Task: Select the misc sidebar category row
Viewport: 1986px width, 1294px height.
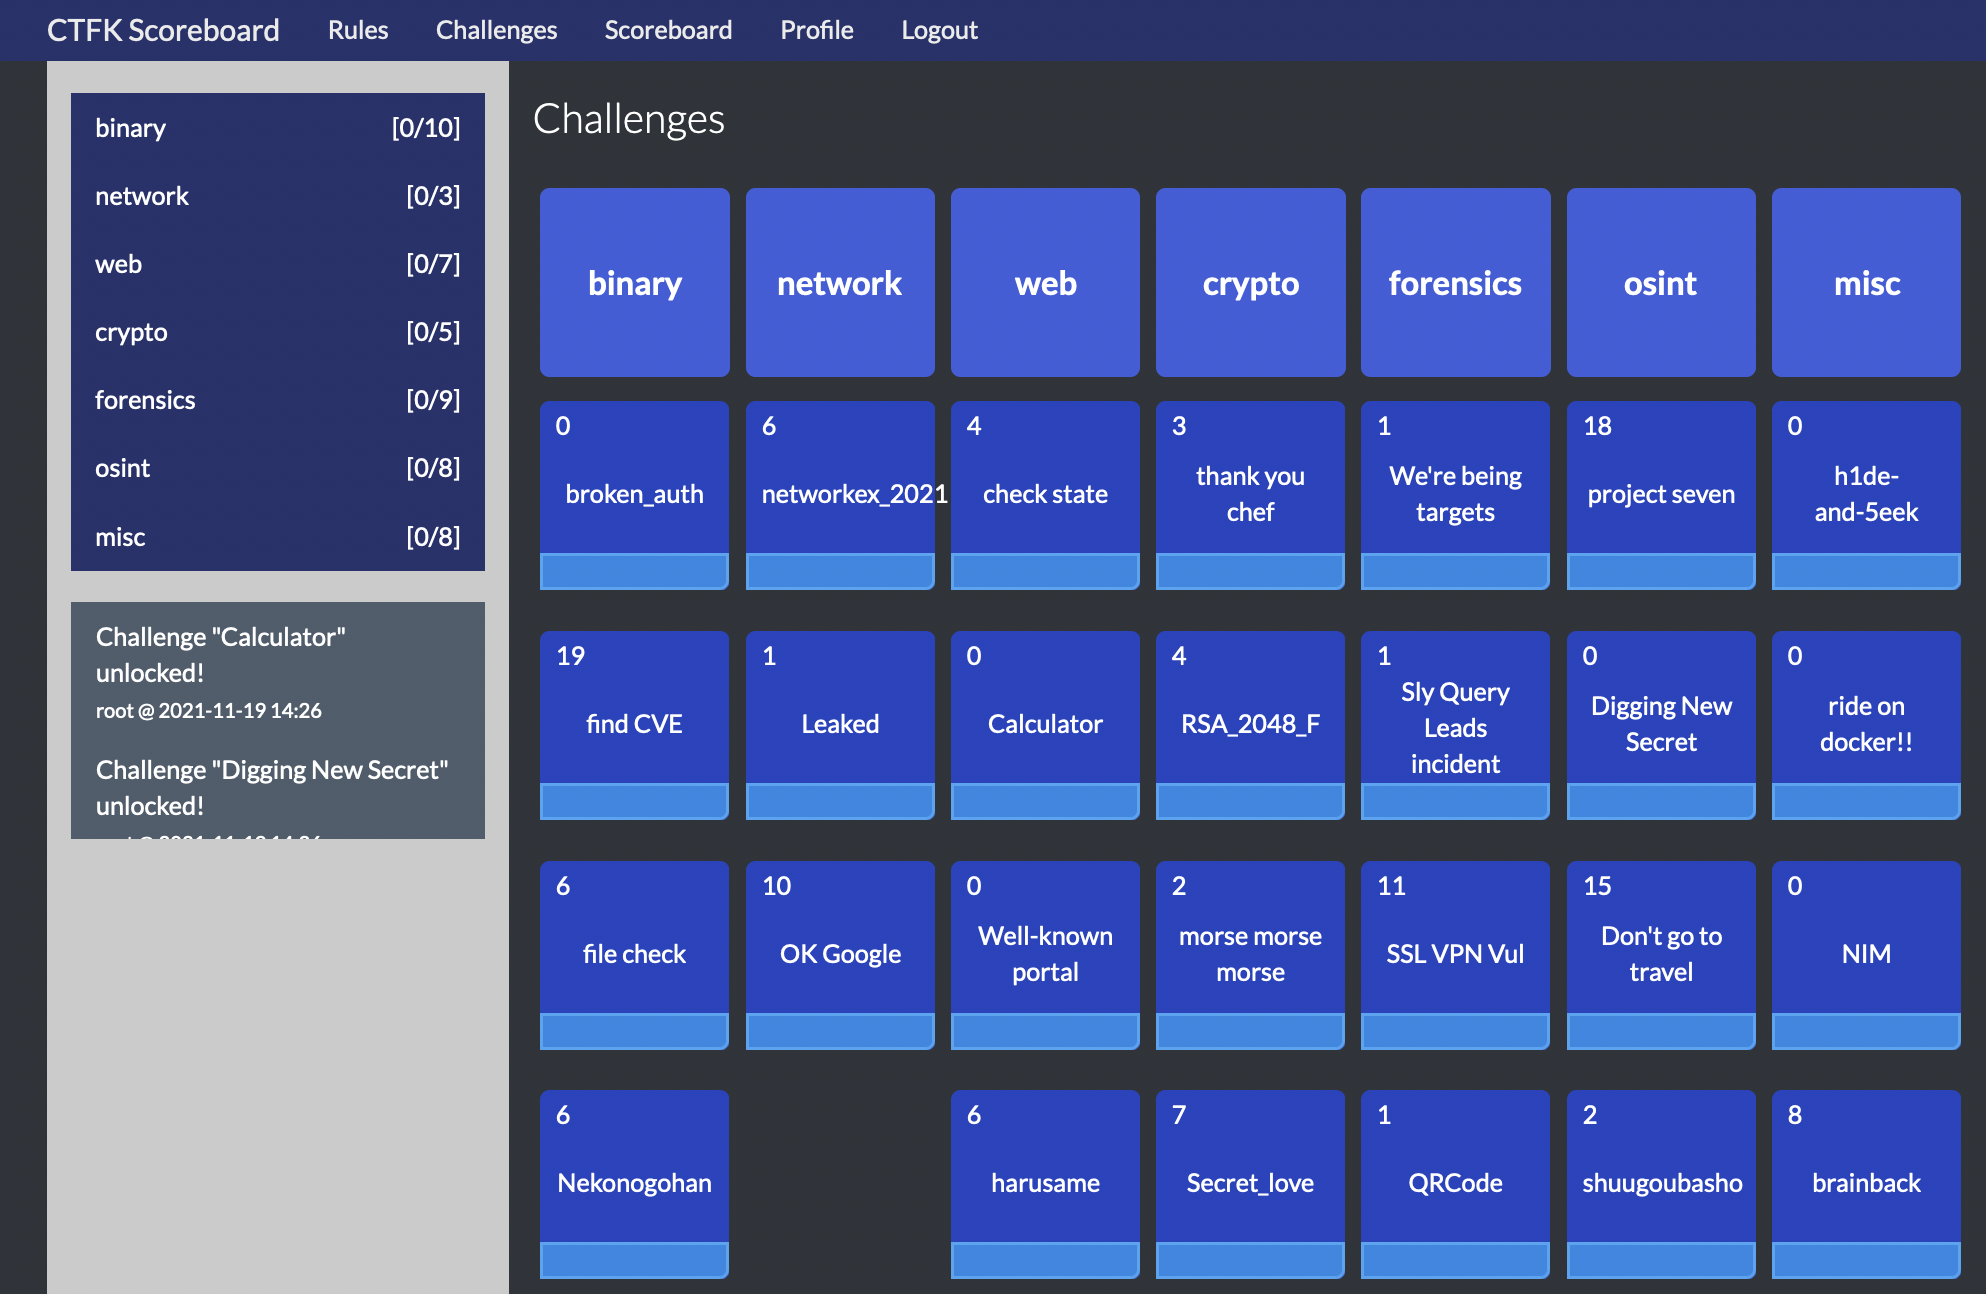Action: point(277,537)
